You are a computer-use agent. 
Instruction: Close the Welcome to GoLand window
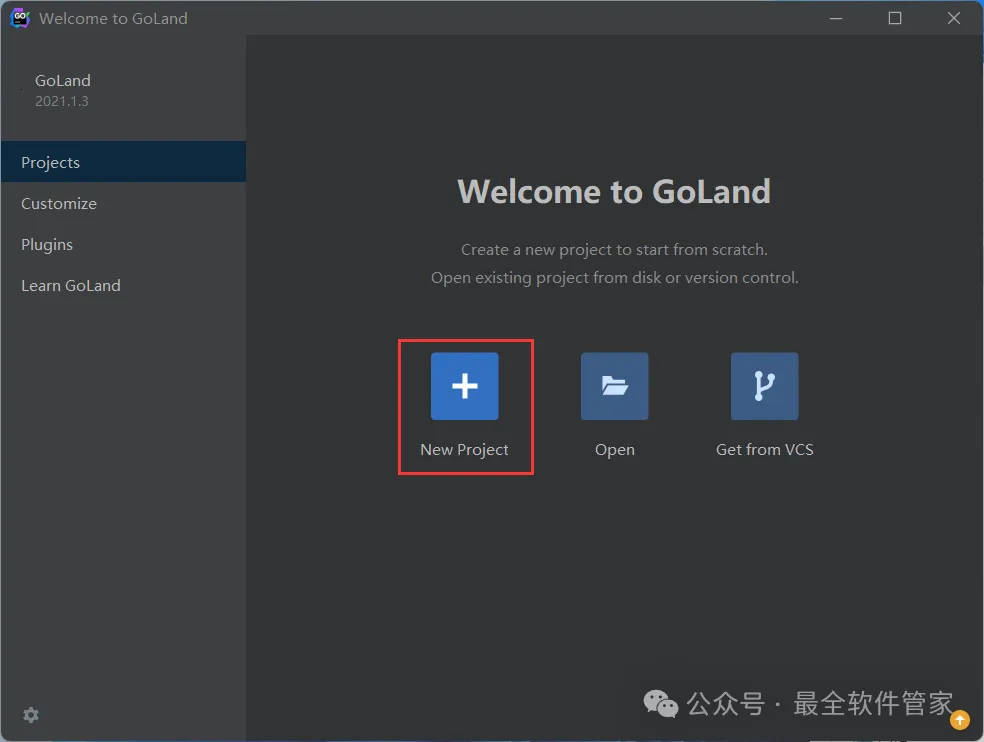pos(954,18)
